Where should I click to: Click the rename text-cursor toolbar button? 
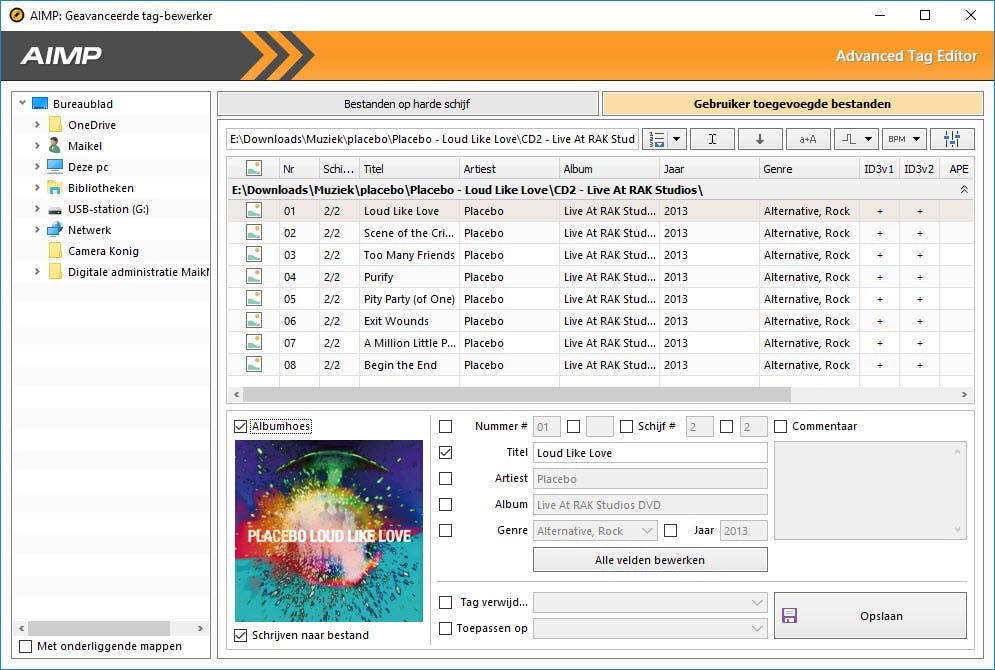(x=712, y=139)
